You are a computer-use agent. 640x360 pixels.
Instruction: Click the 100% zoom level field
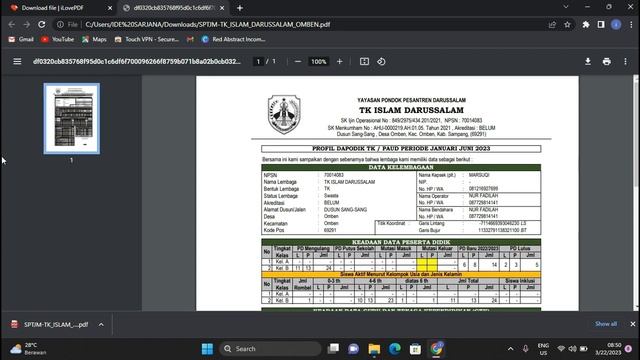318,62
